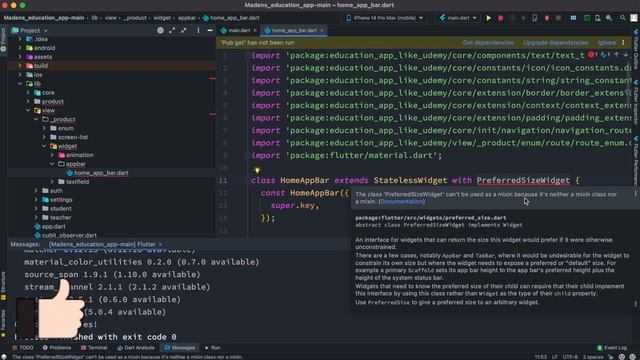Open the Documentation link in error tooltip
Viewport: 640px width, 360px height.
402,202
